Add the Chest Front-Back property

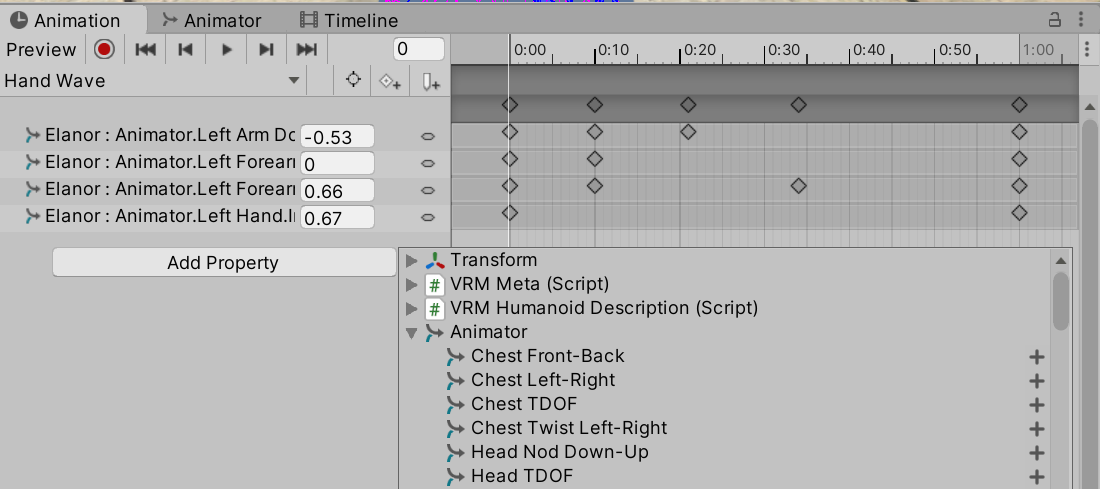tap(1036, 357)
